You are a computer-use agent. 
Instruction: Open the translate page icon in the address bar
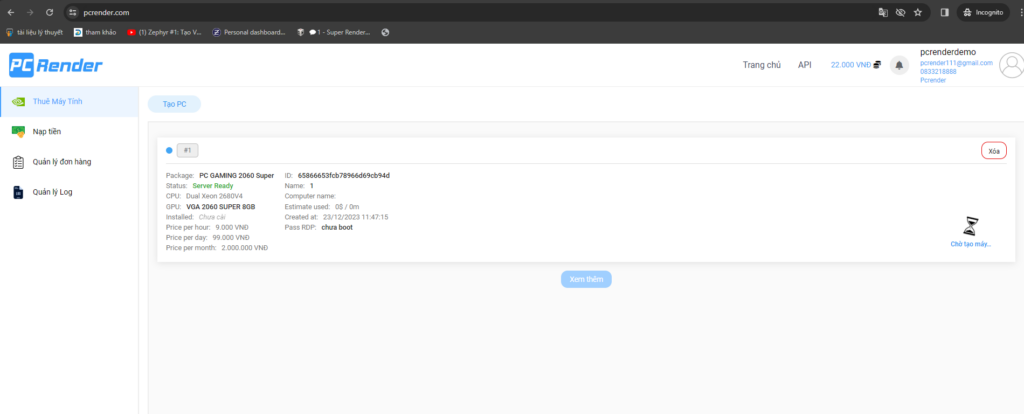[883, 12]
